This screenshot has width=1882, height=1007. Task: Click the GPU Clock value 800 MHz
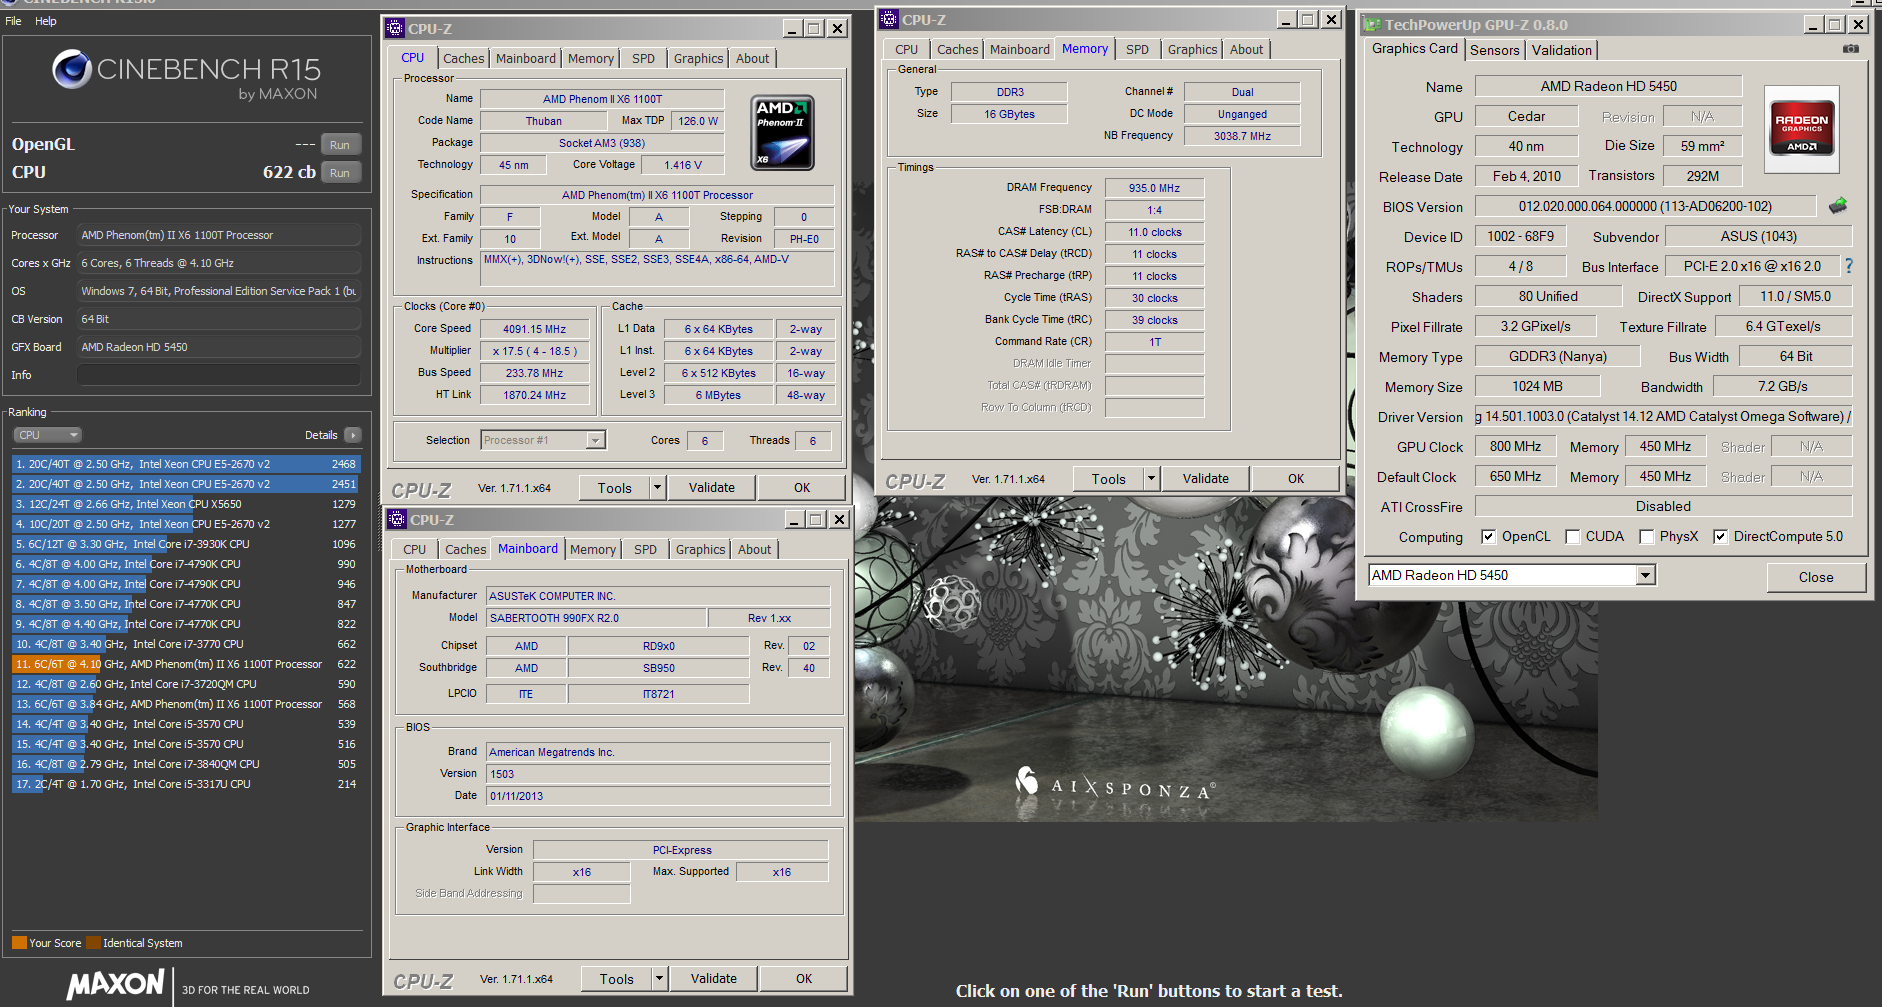[1515, 447]
